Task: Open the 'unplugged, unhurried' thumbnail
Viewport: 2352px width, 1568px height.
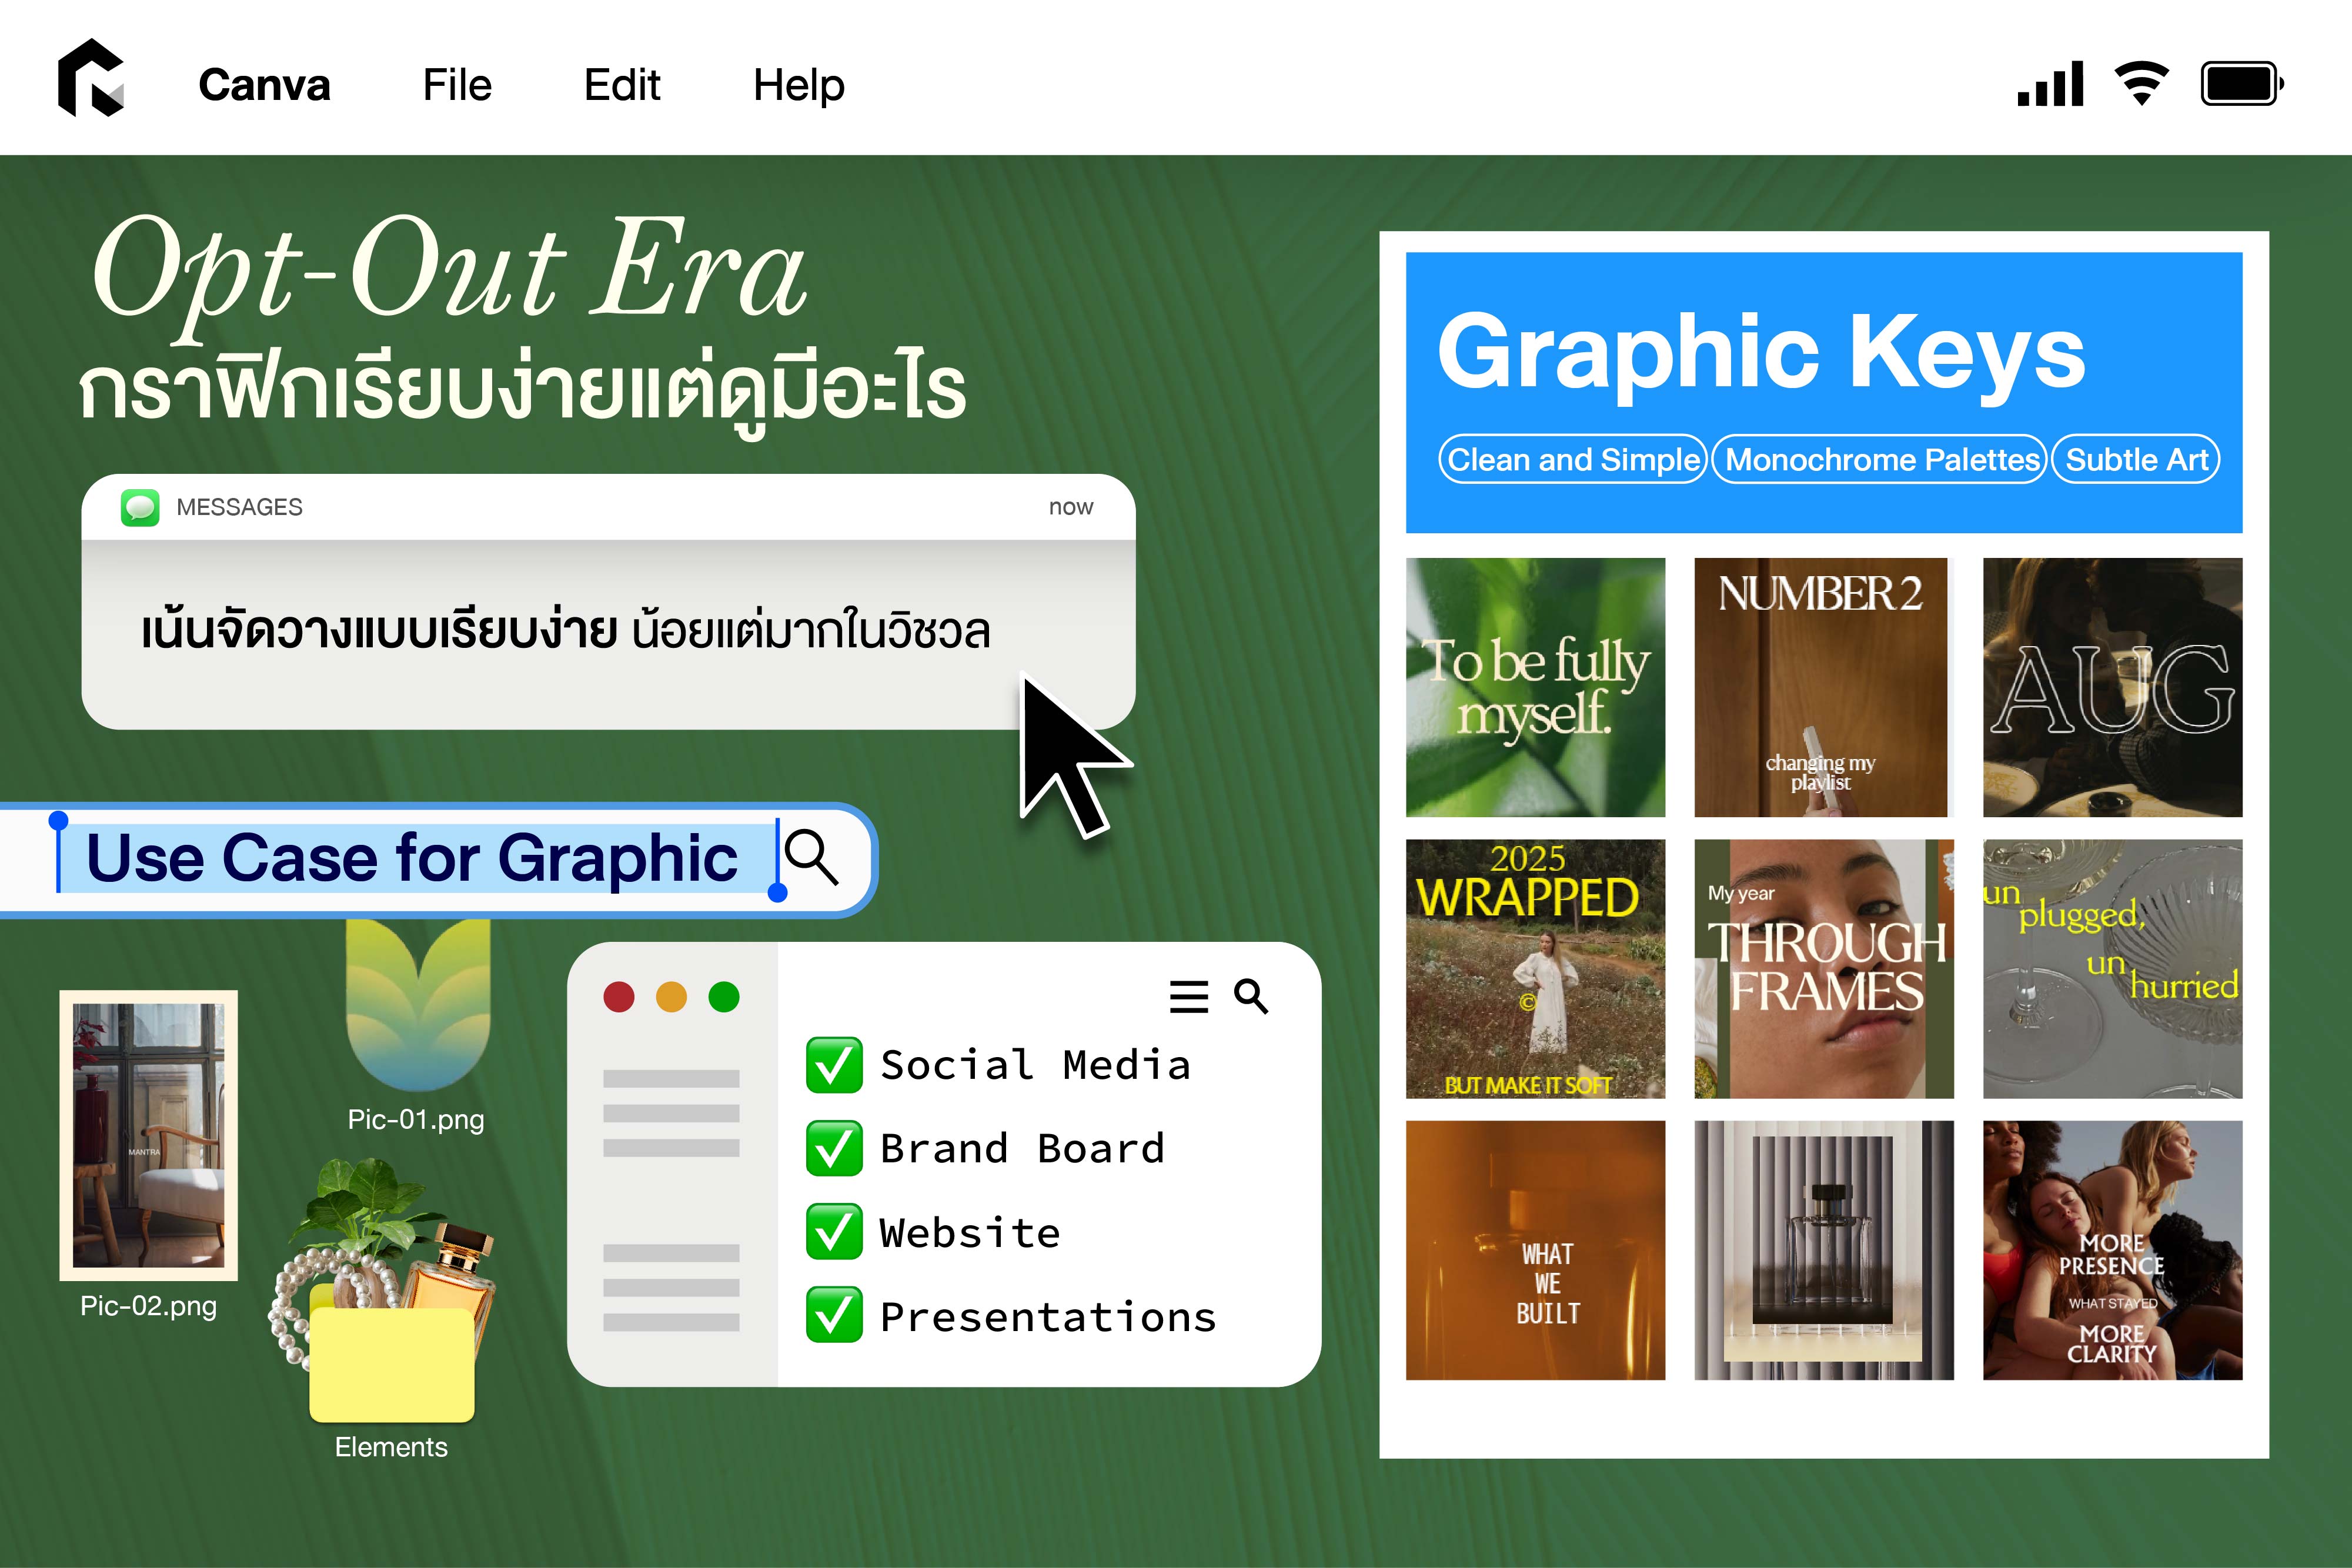Action: [x=2113, y=969]
